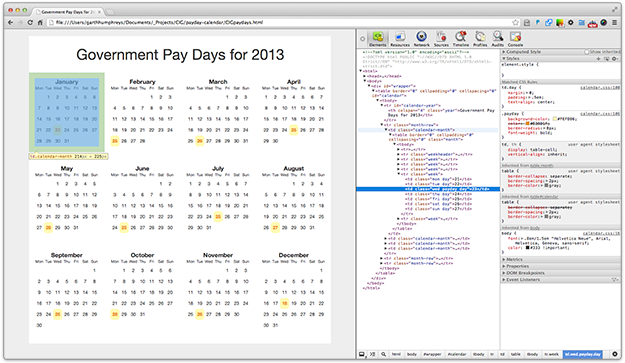The image size is (625, 363).
Task: Click the body inherited-from link
Action: pyautogui.click(x=535, y=228)
